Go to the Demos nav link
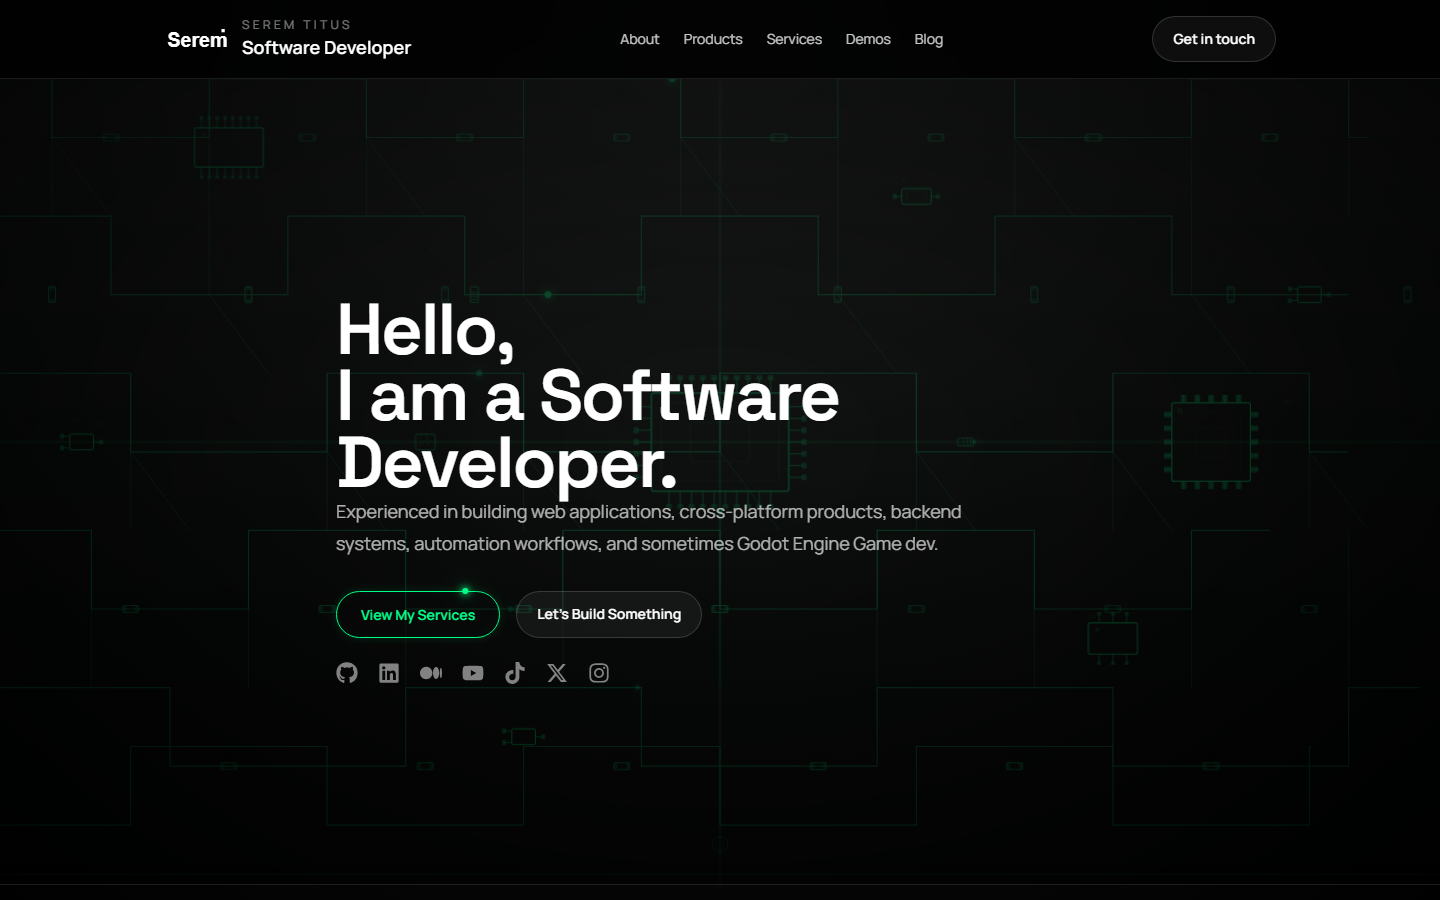 click(868, 39)
